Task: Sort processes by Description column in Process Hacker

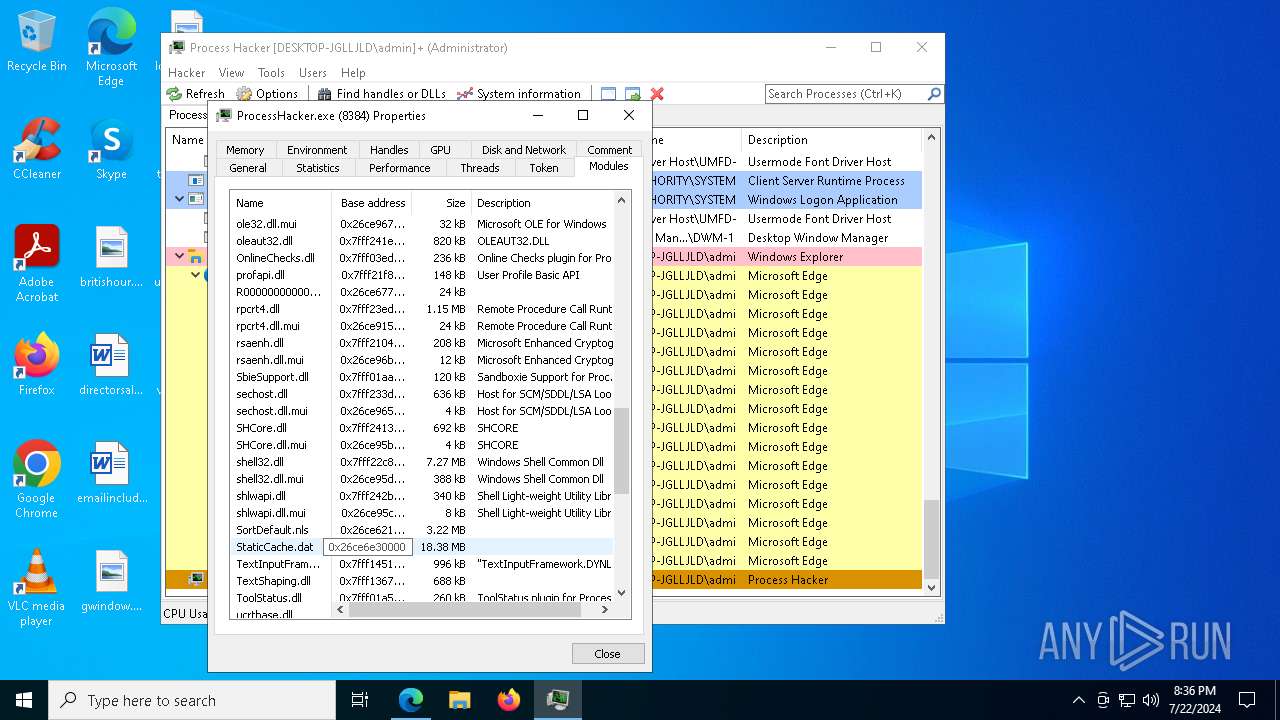Action: (830, 140)
